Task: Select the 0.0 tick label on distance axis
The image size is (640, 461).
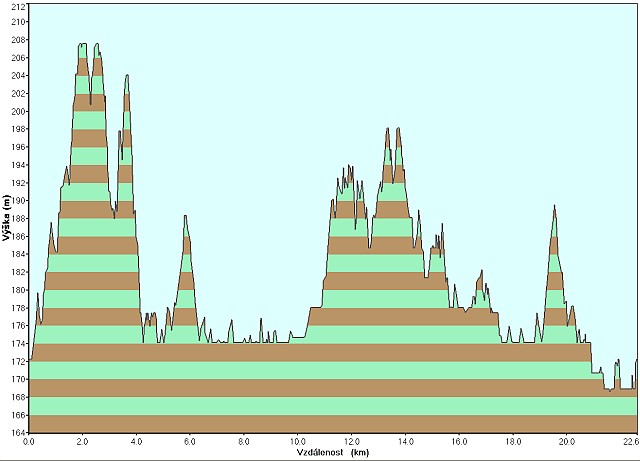Action: [x=29, y=441]
